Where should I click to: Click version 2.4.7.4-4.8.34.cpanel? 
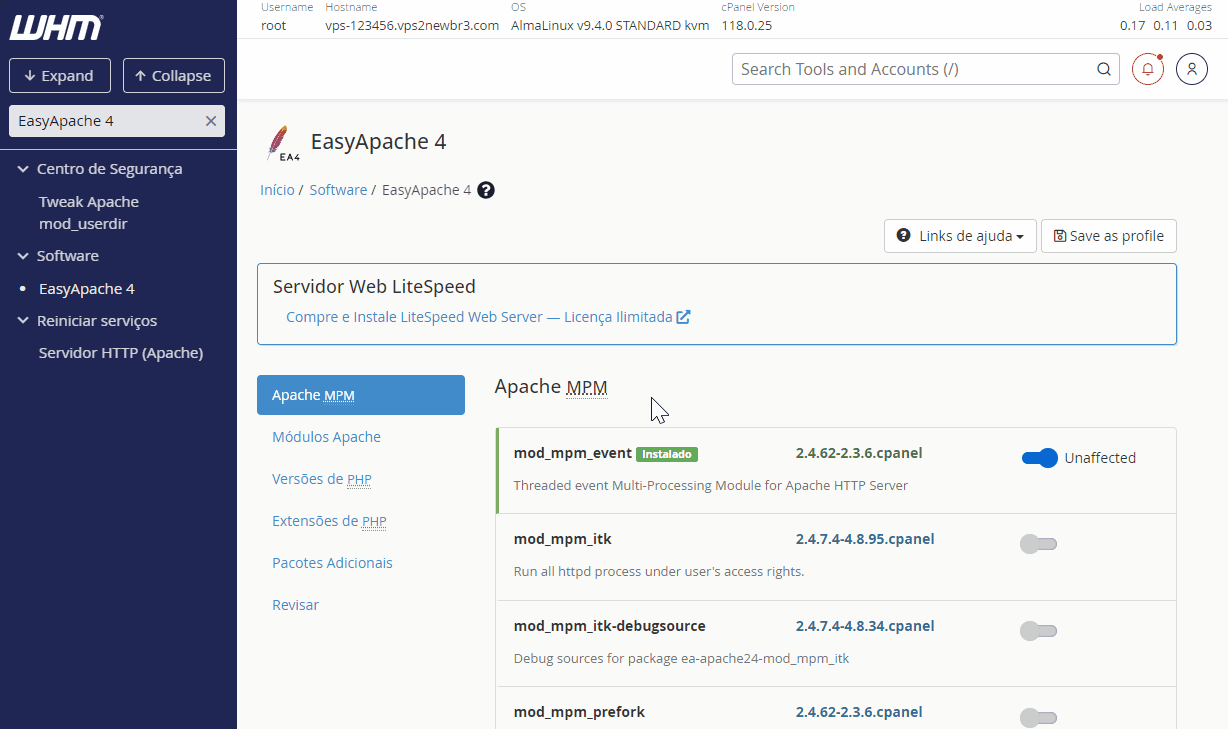point(865,626)
